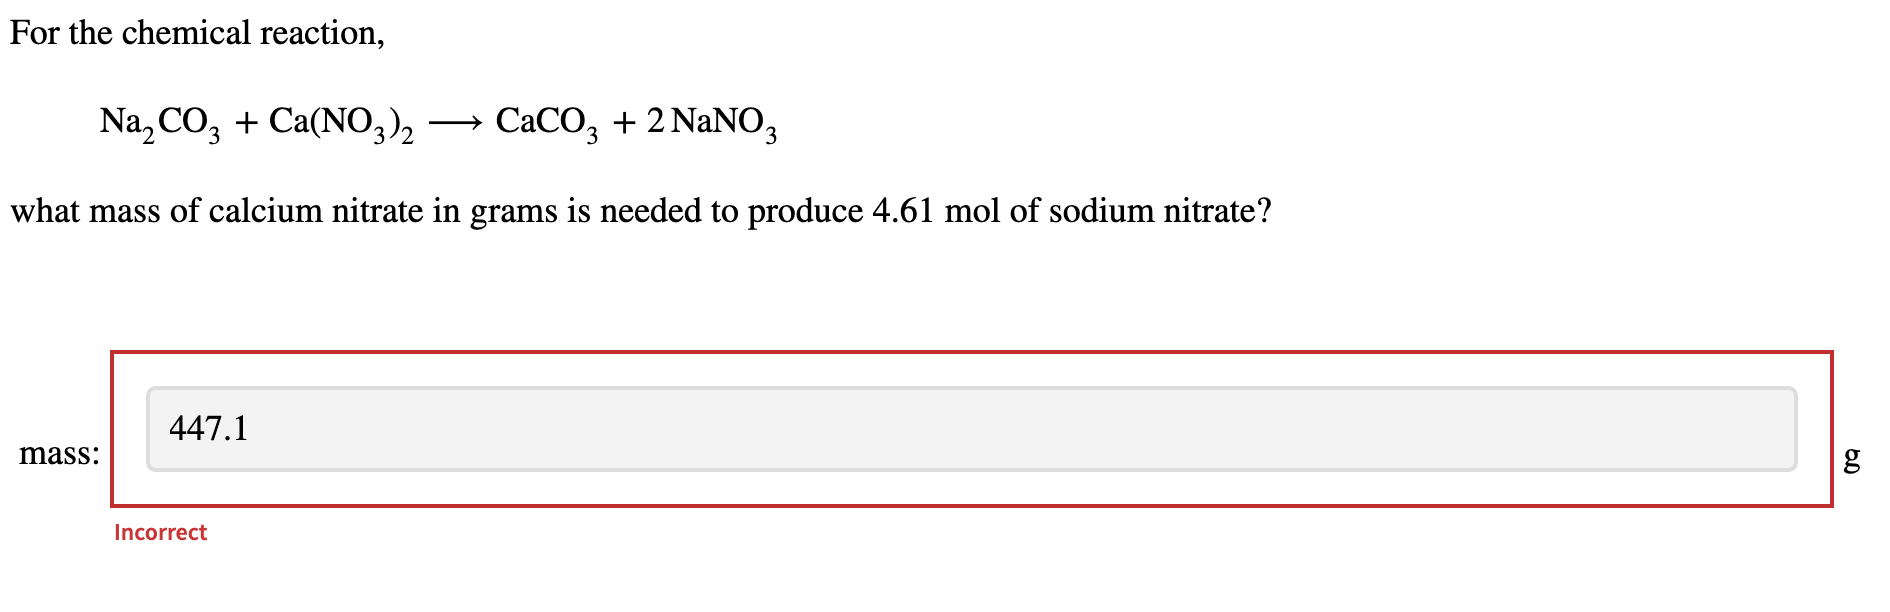Image resolution: width=1890 pixels, height=612 pixels.
Task: Click the heading For the chemical reaction
Action: point(197,31)
